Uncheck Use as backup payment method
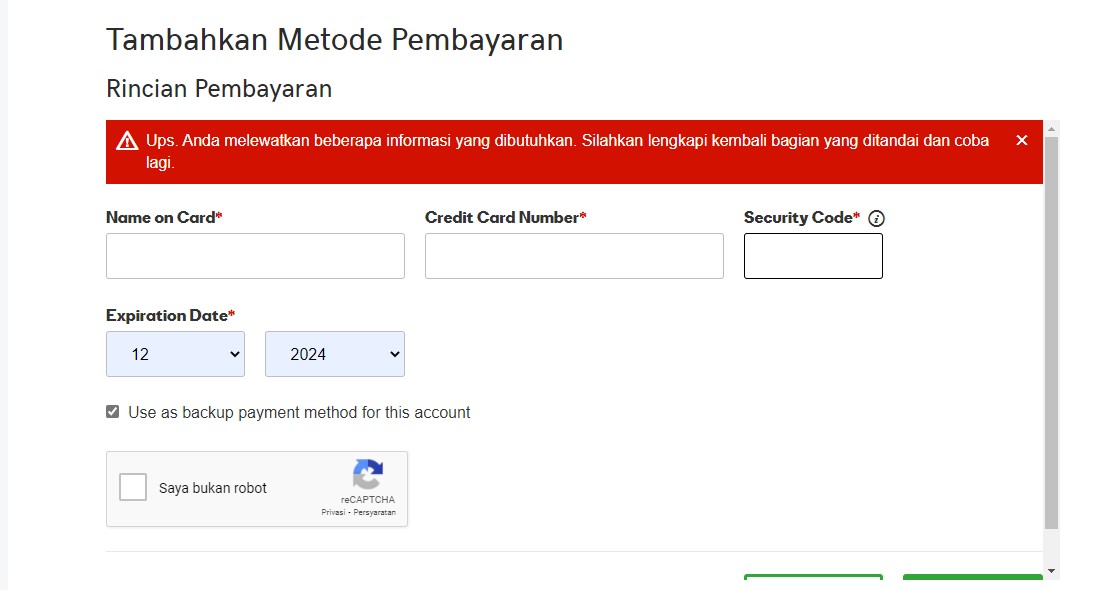The width and height of the screenshot is (1102, 590). (x=112, y=411)
